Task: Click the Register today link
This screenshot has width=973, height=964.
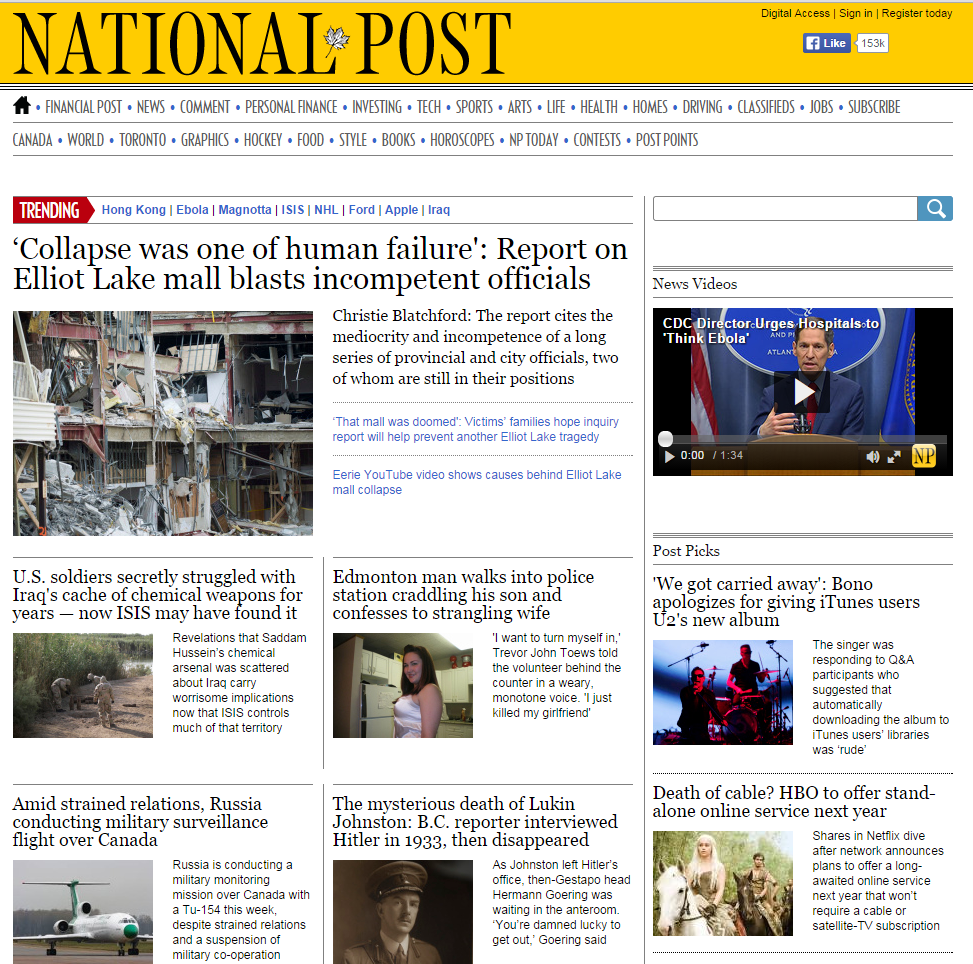Action: point(917,13)
